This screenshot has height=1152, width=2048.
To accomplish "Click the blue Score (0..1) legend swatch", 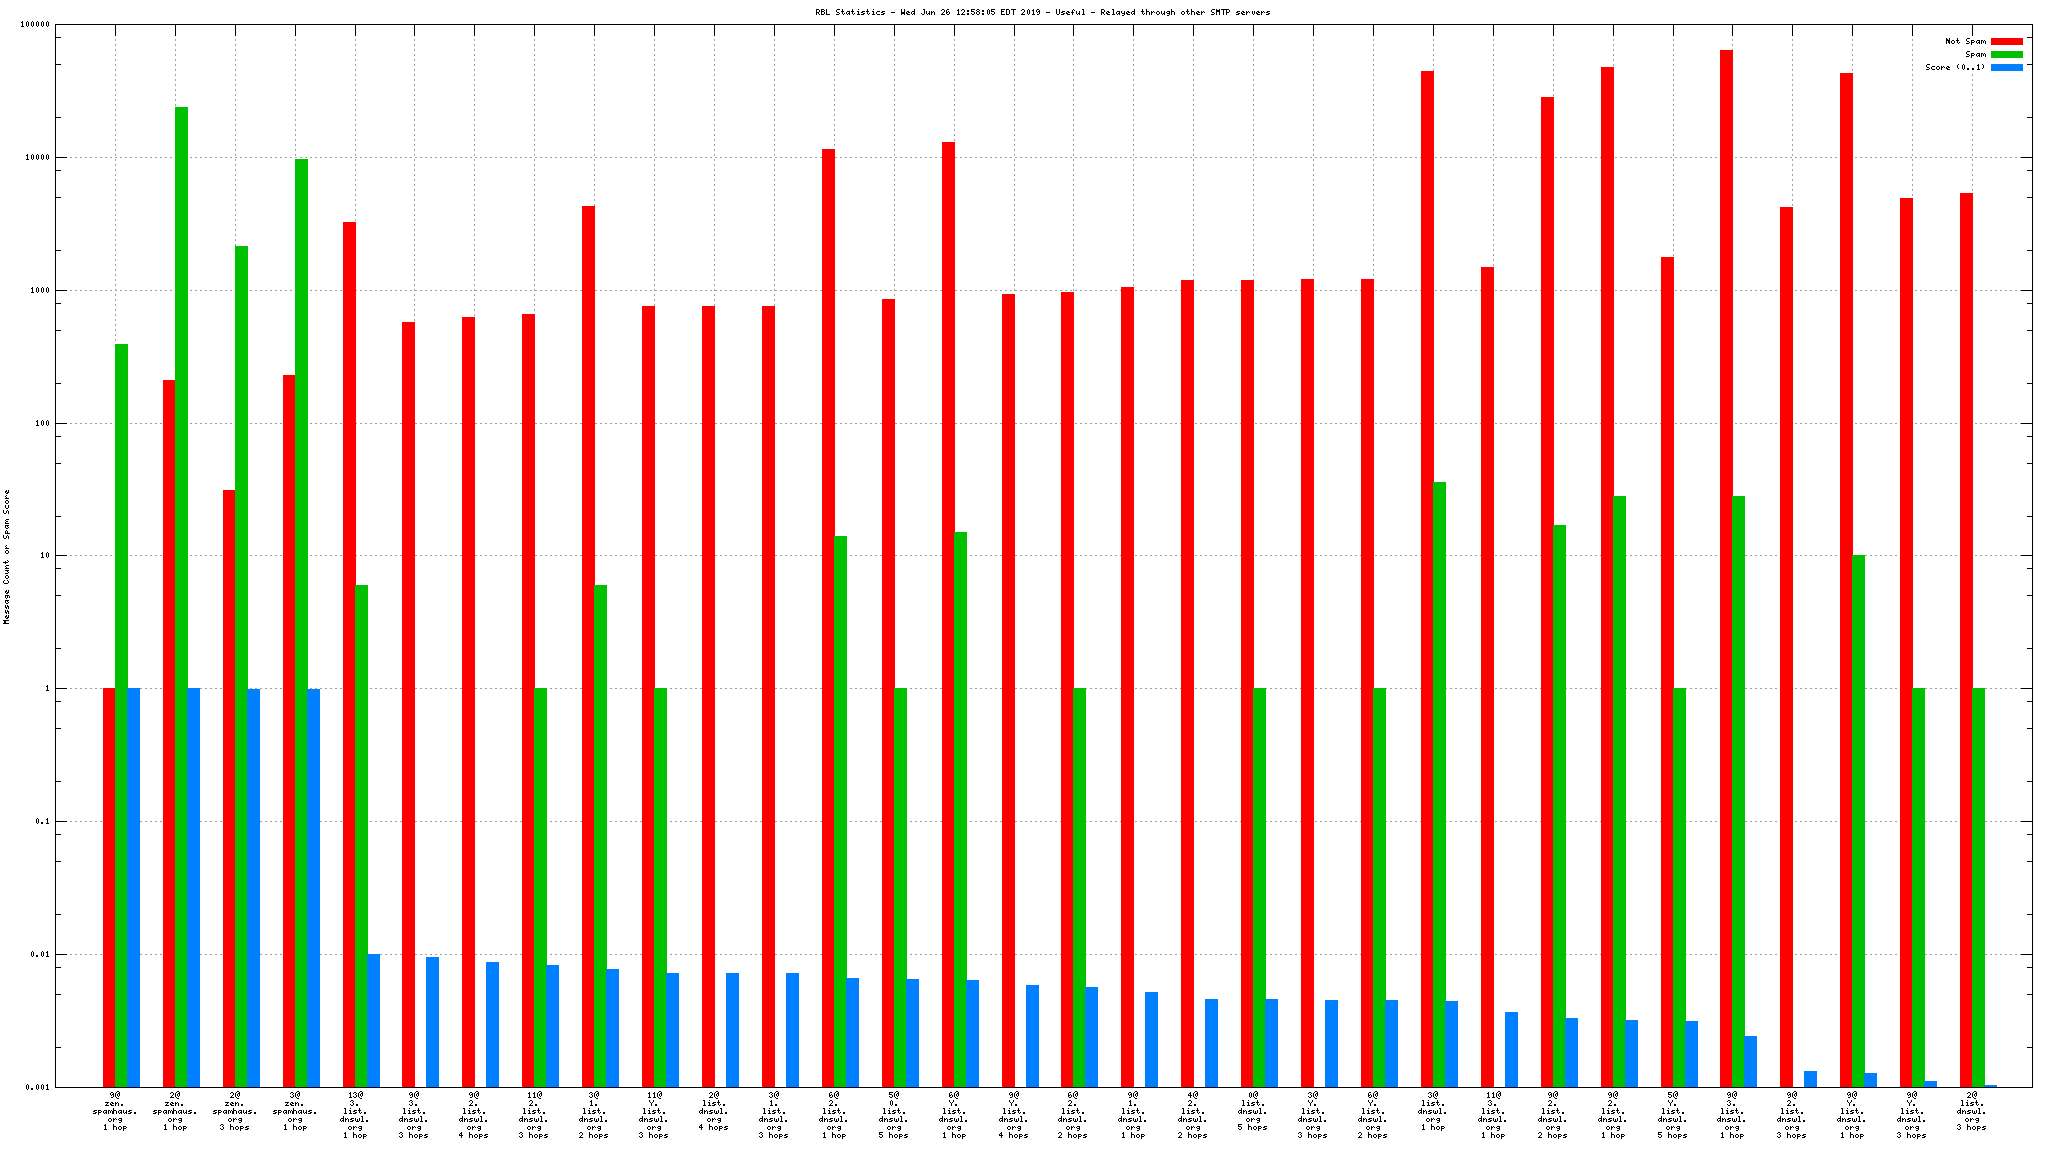I will pyautogui.click(x=2006, y=67).
